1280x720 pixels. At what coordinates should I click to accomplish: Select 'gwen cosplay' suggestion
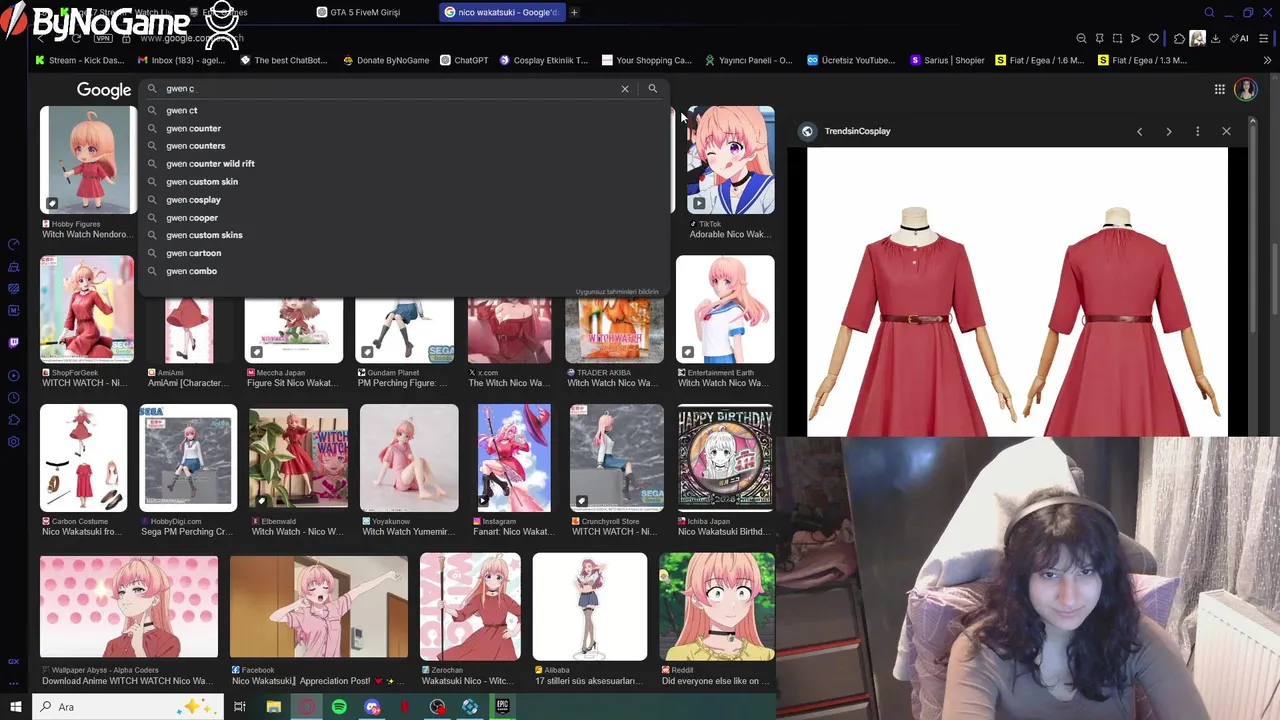[403, 200]
